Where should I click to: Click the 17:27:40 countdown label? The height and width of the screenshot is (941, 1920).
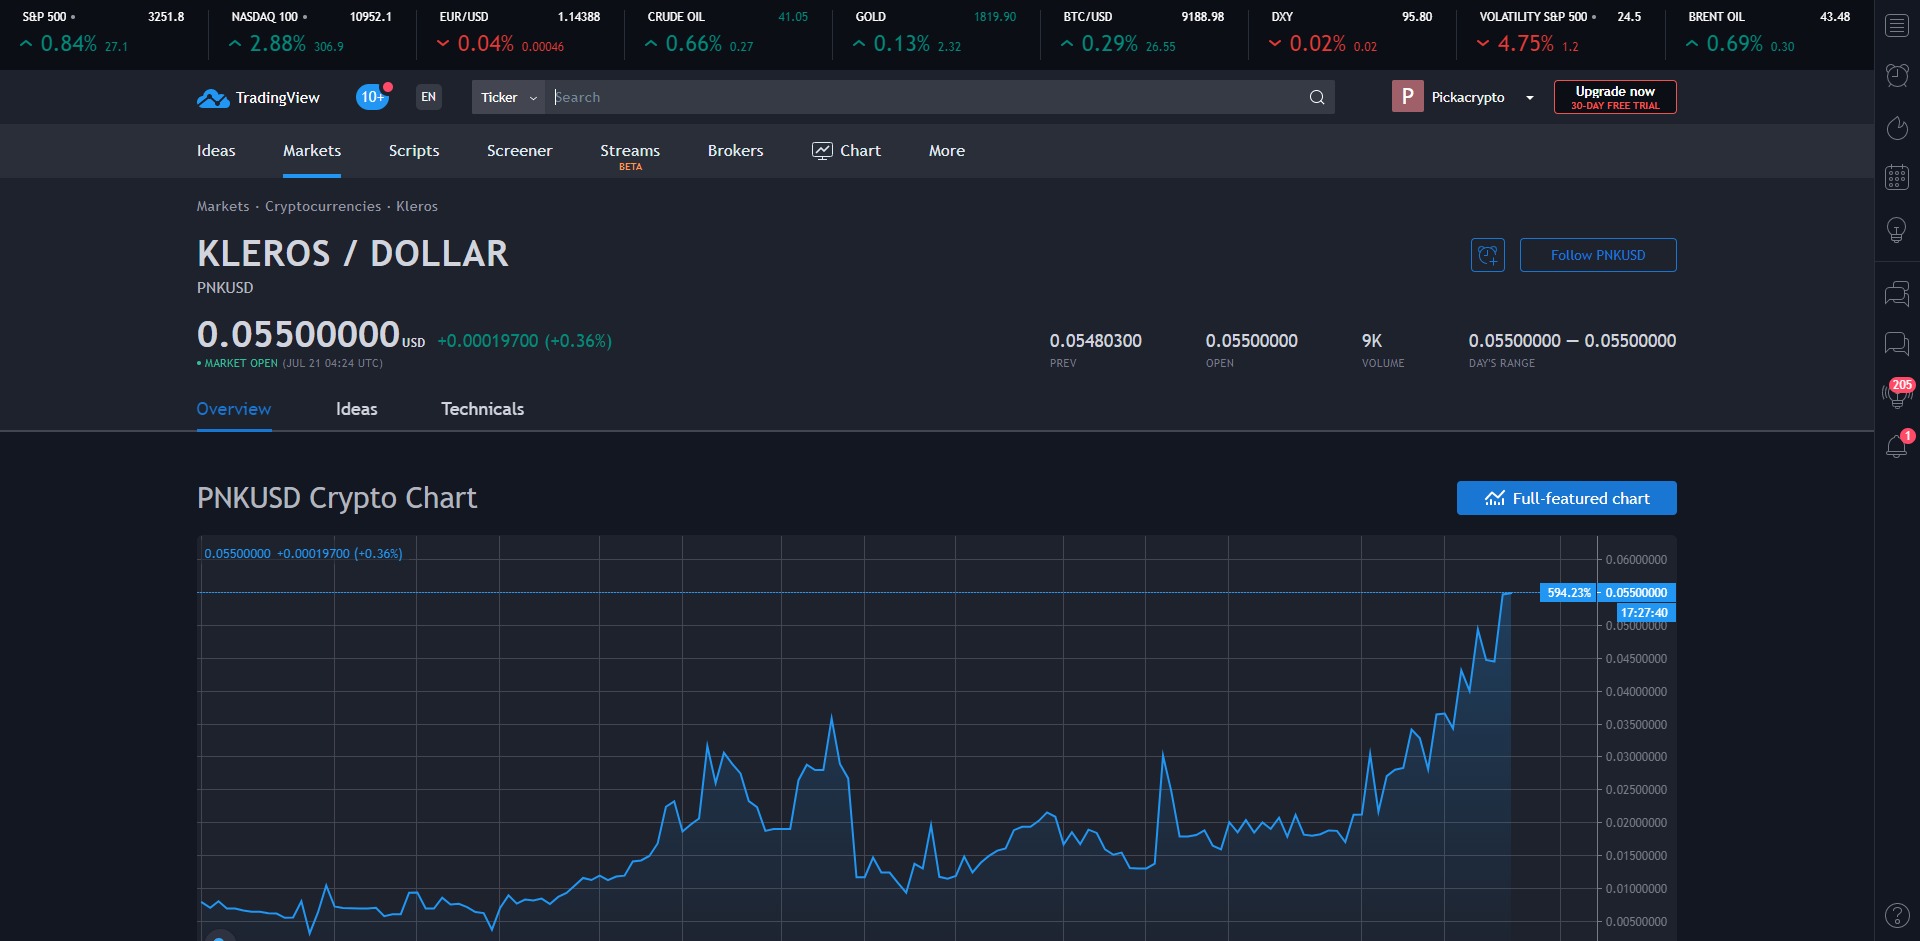[1644, 613]
